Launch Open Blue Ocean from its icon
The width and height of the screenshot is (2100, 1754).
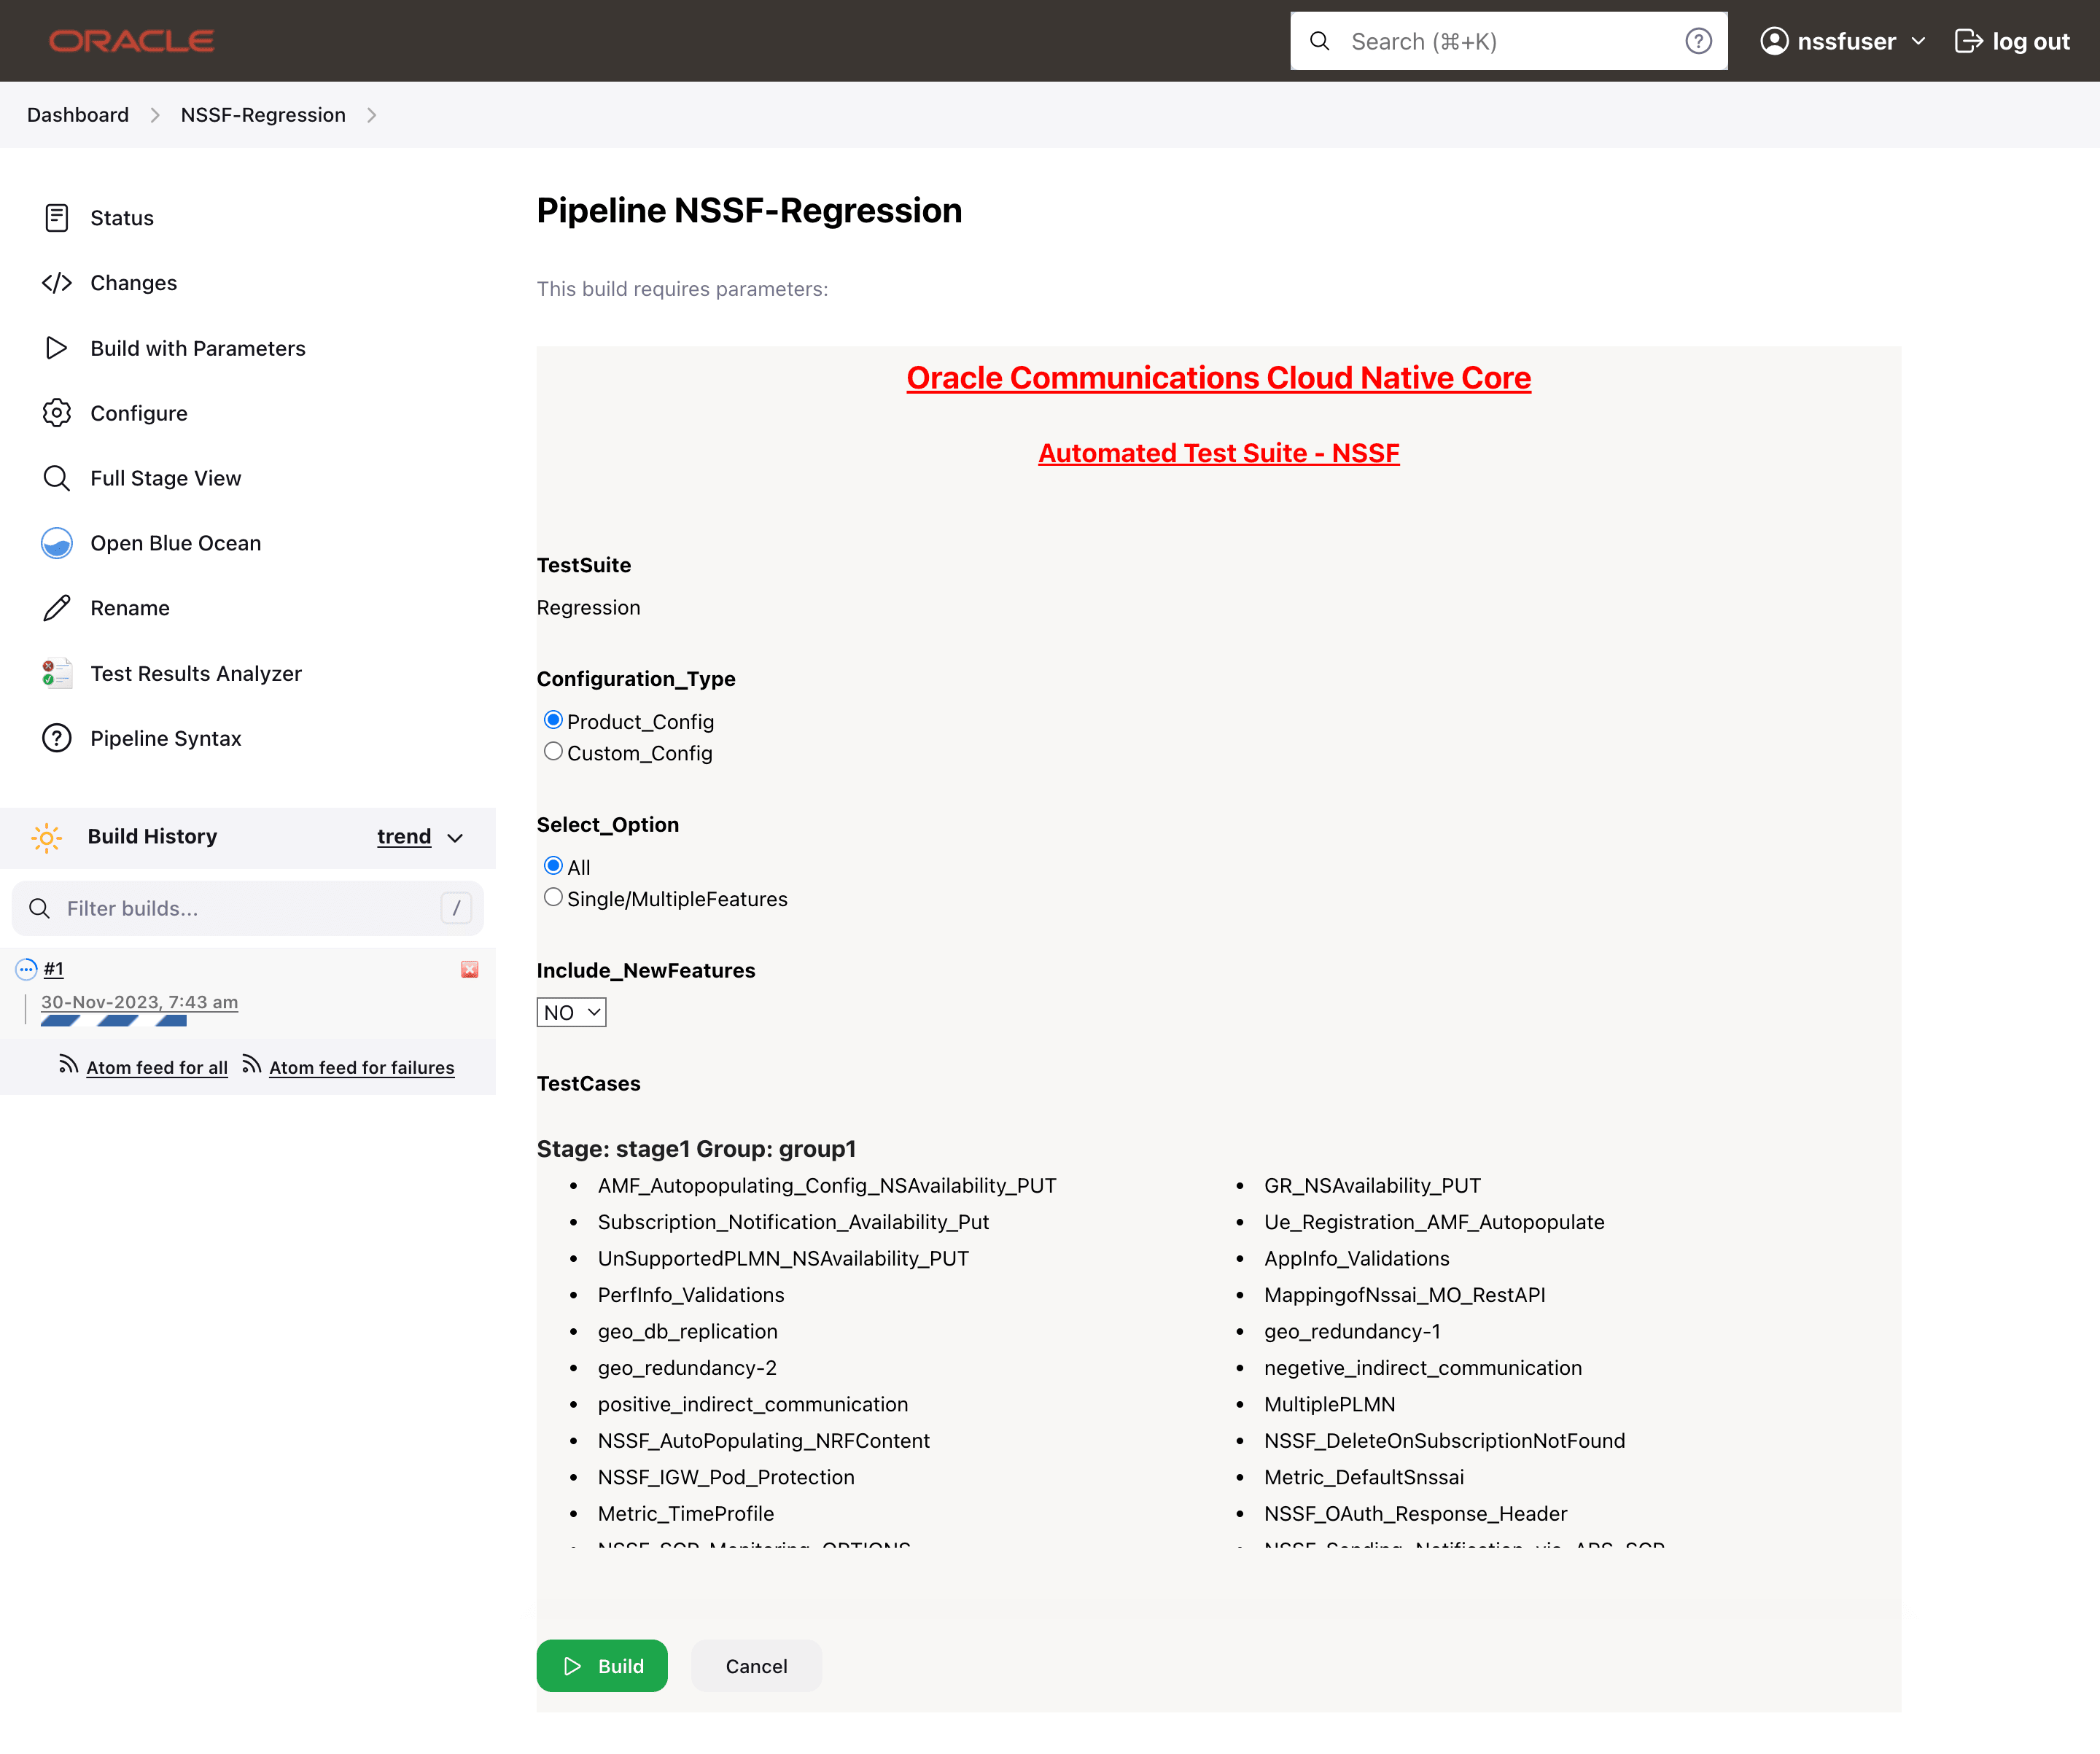pos(57,543)
